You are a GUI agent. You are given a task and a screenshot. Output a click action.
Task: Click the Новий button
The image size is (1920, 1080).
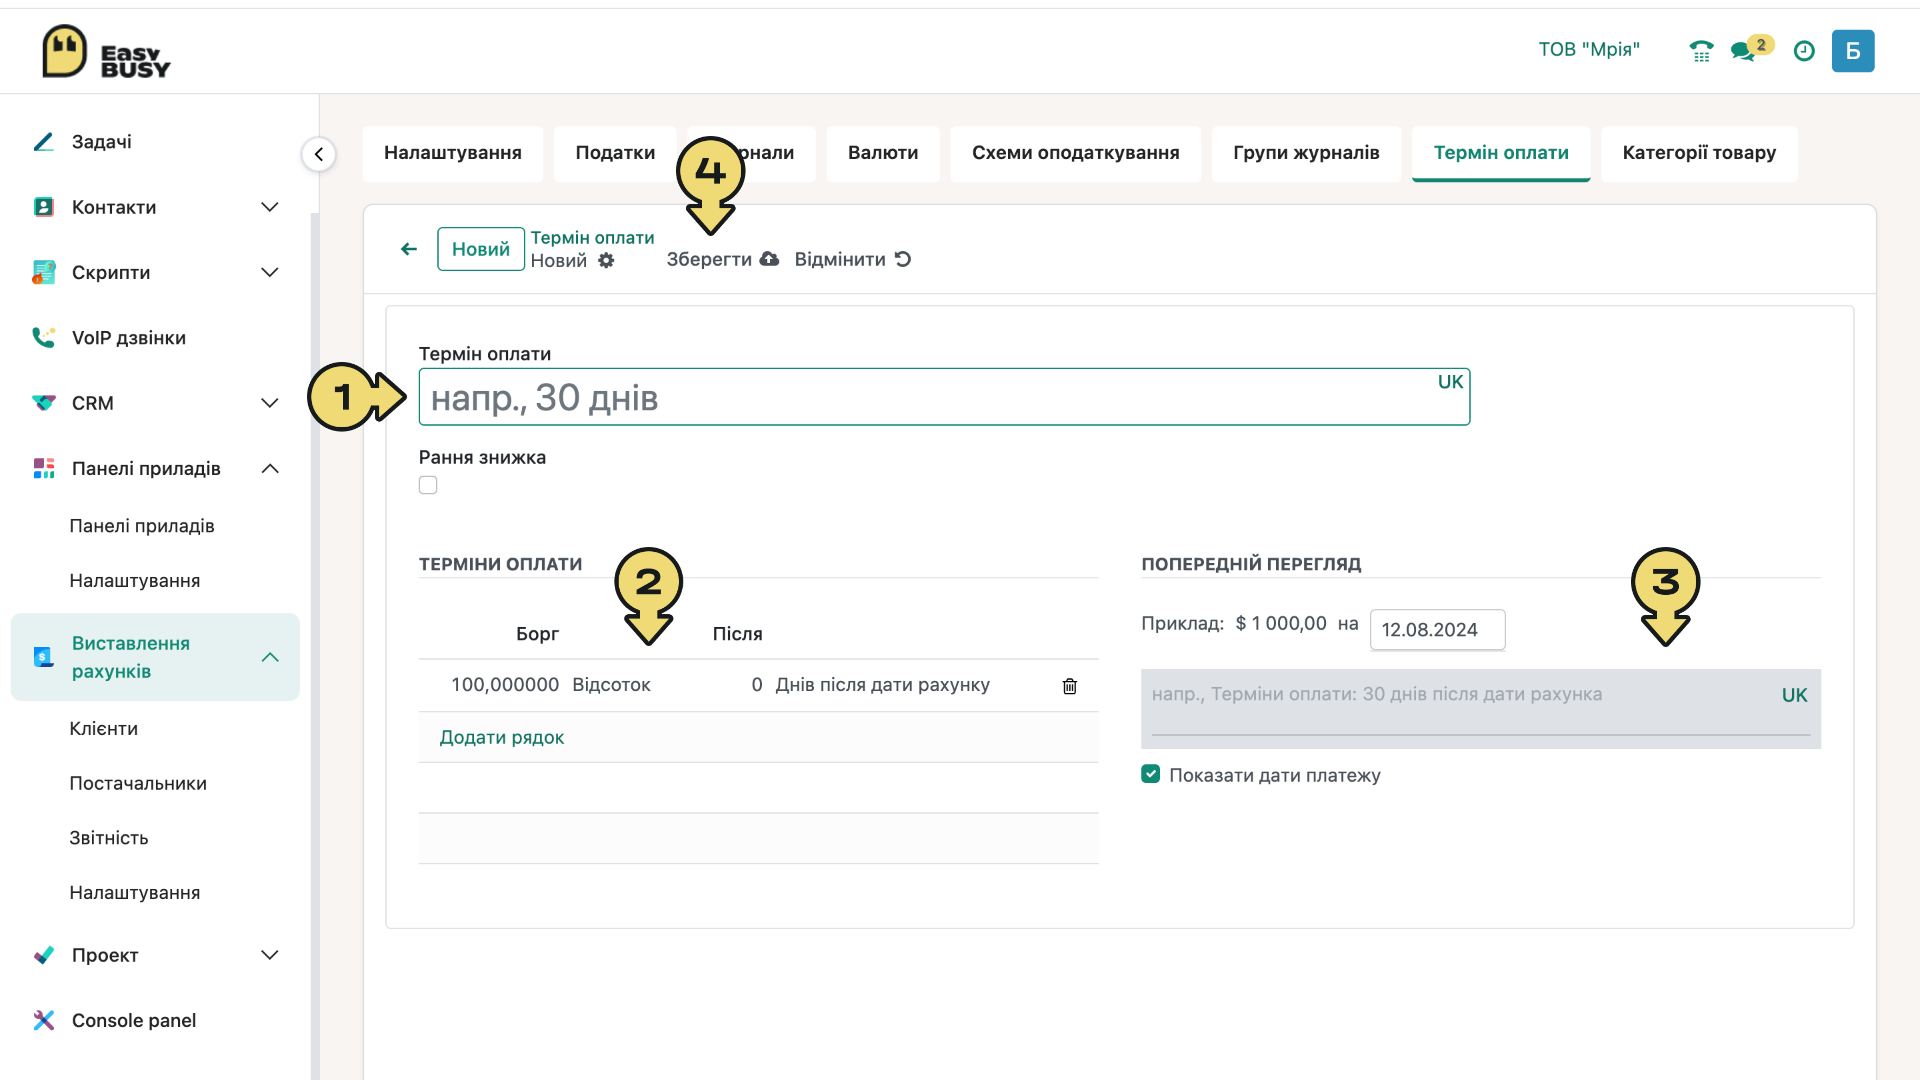[x=481, y=249]
